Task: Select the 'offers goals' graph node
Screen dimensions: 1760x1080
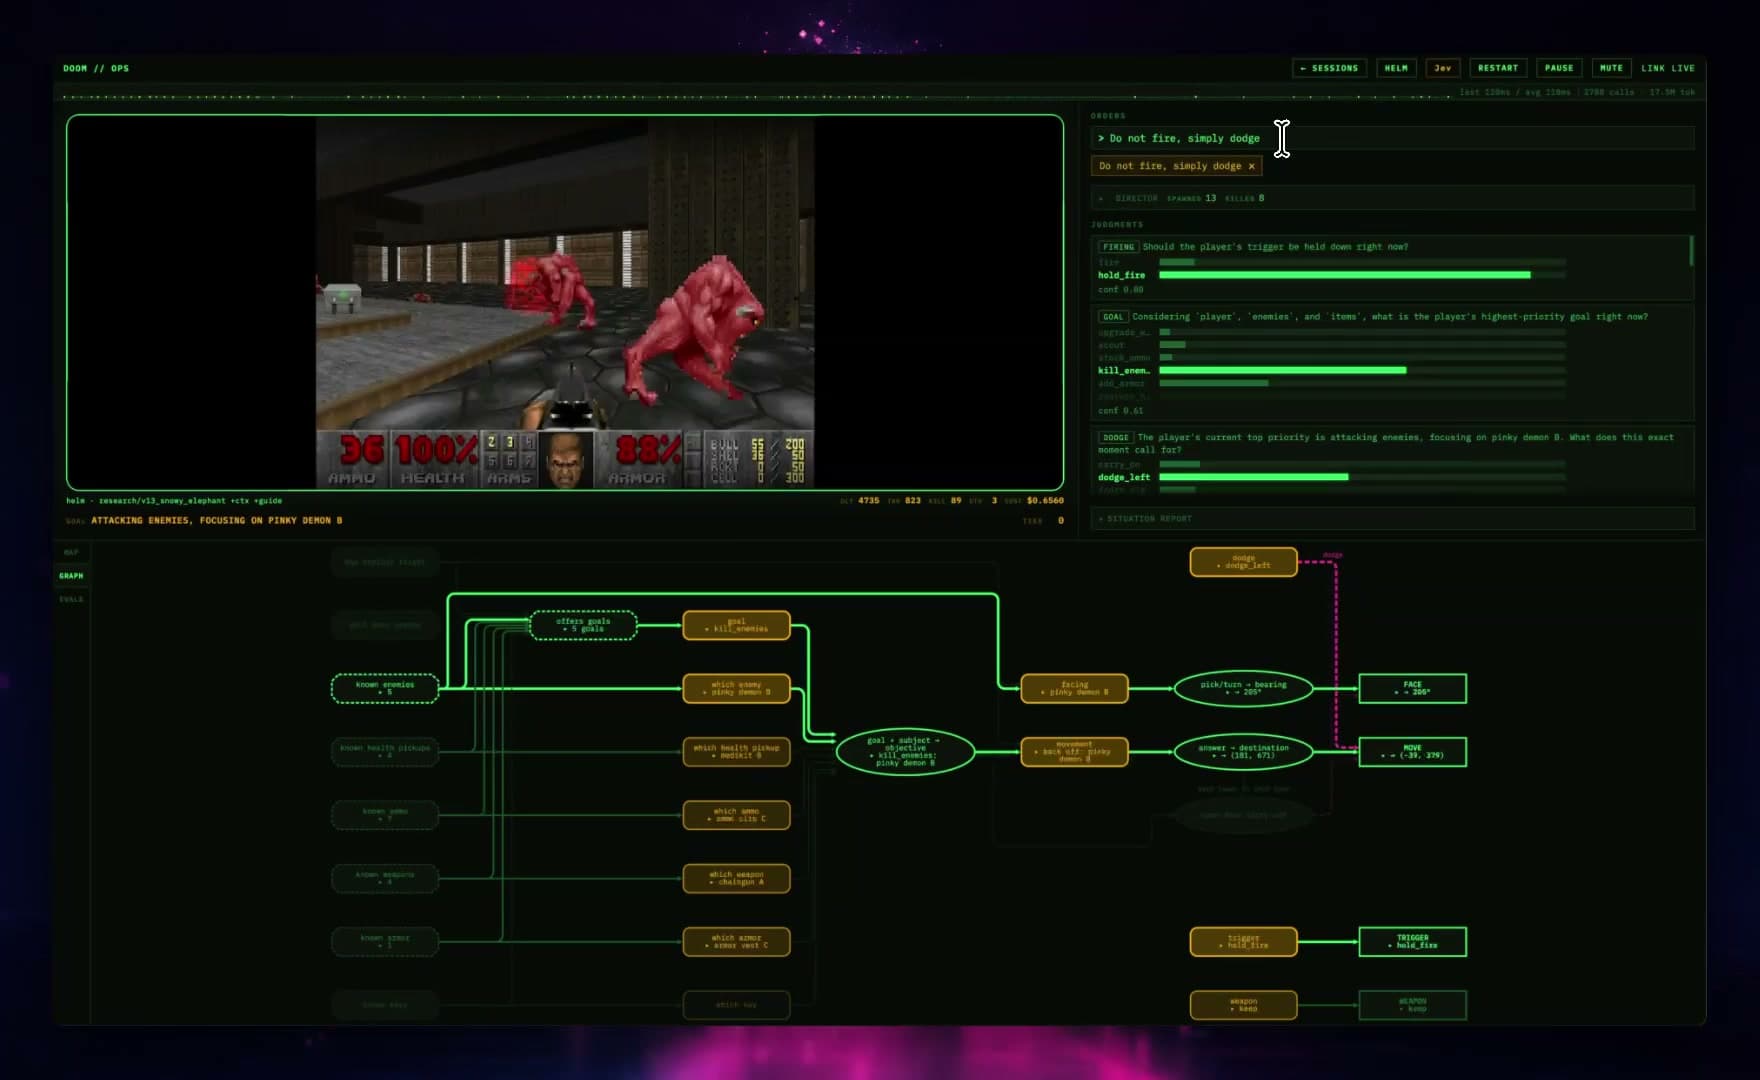Action: (583, 625)
